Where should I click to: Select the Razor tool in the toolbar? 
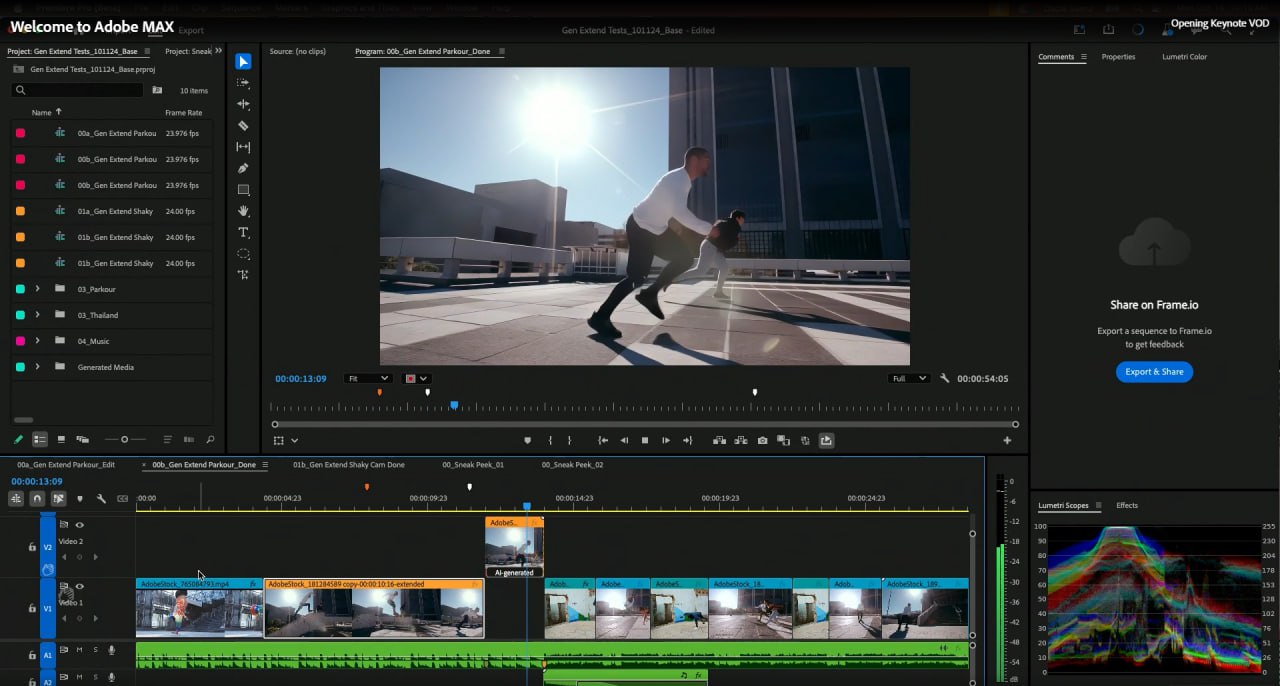click(x=243, y=126)
